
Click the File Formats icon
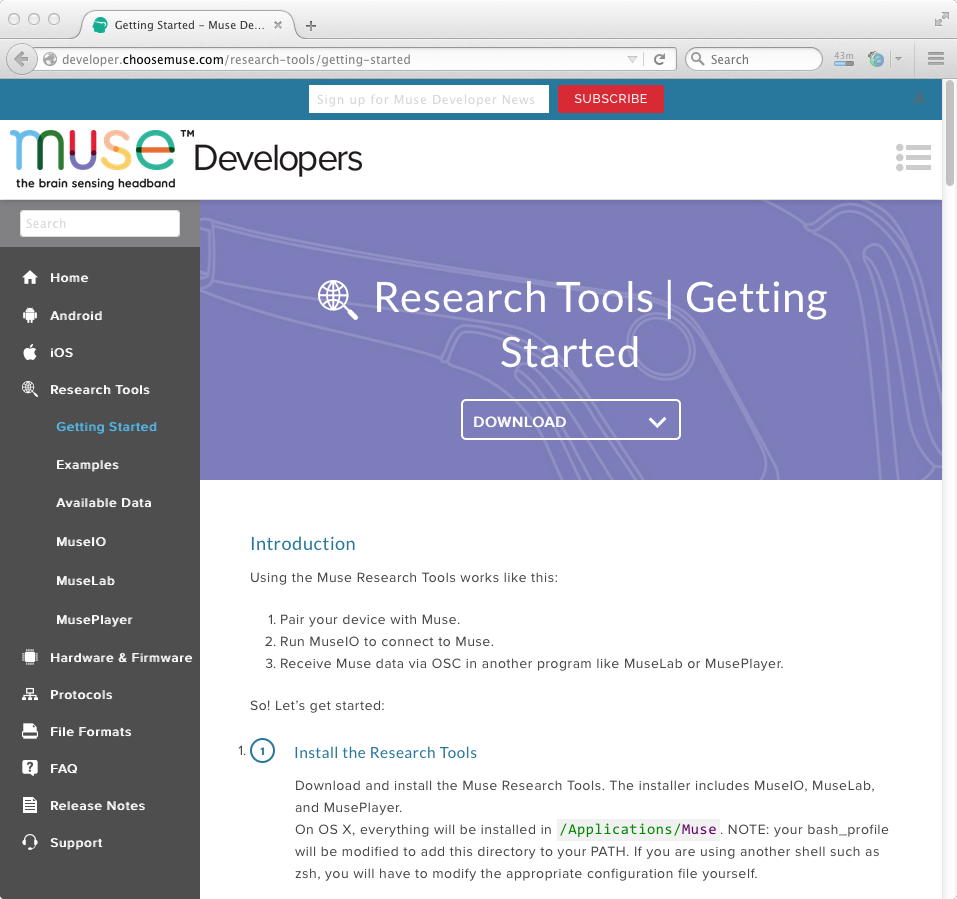click(x=30, y=731)
